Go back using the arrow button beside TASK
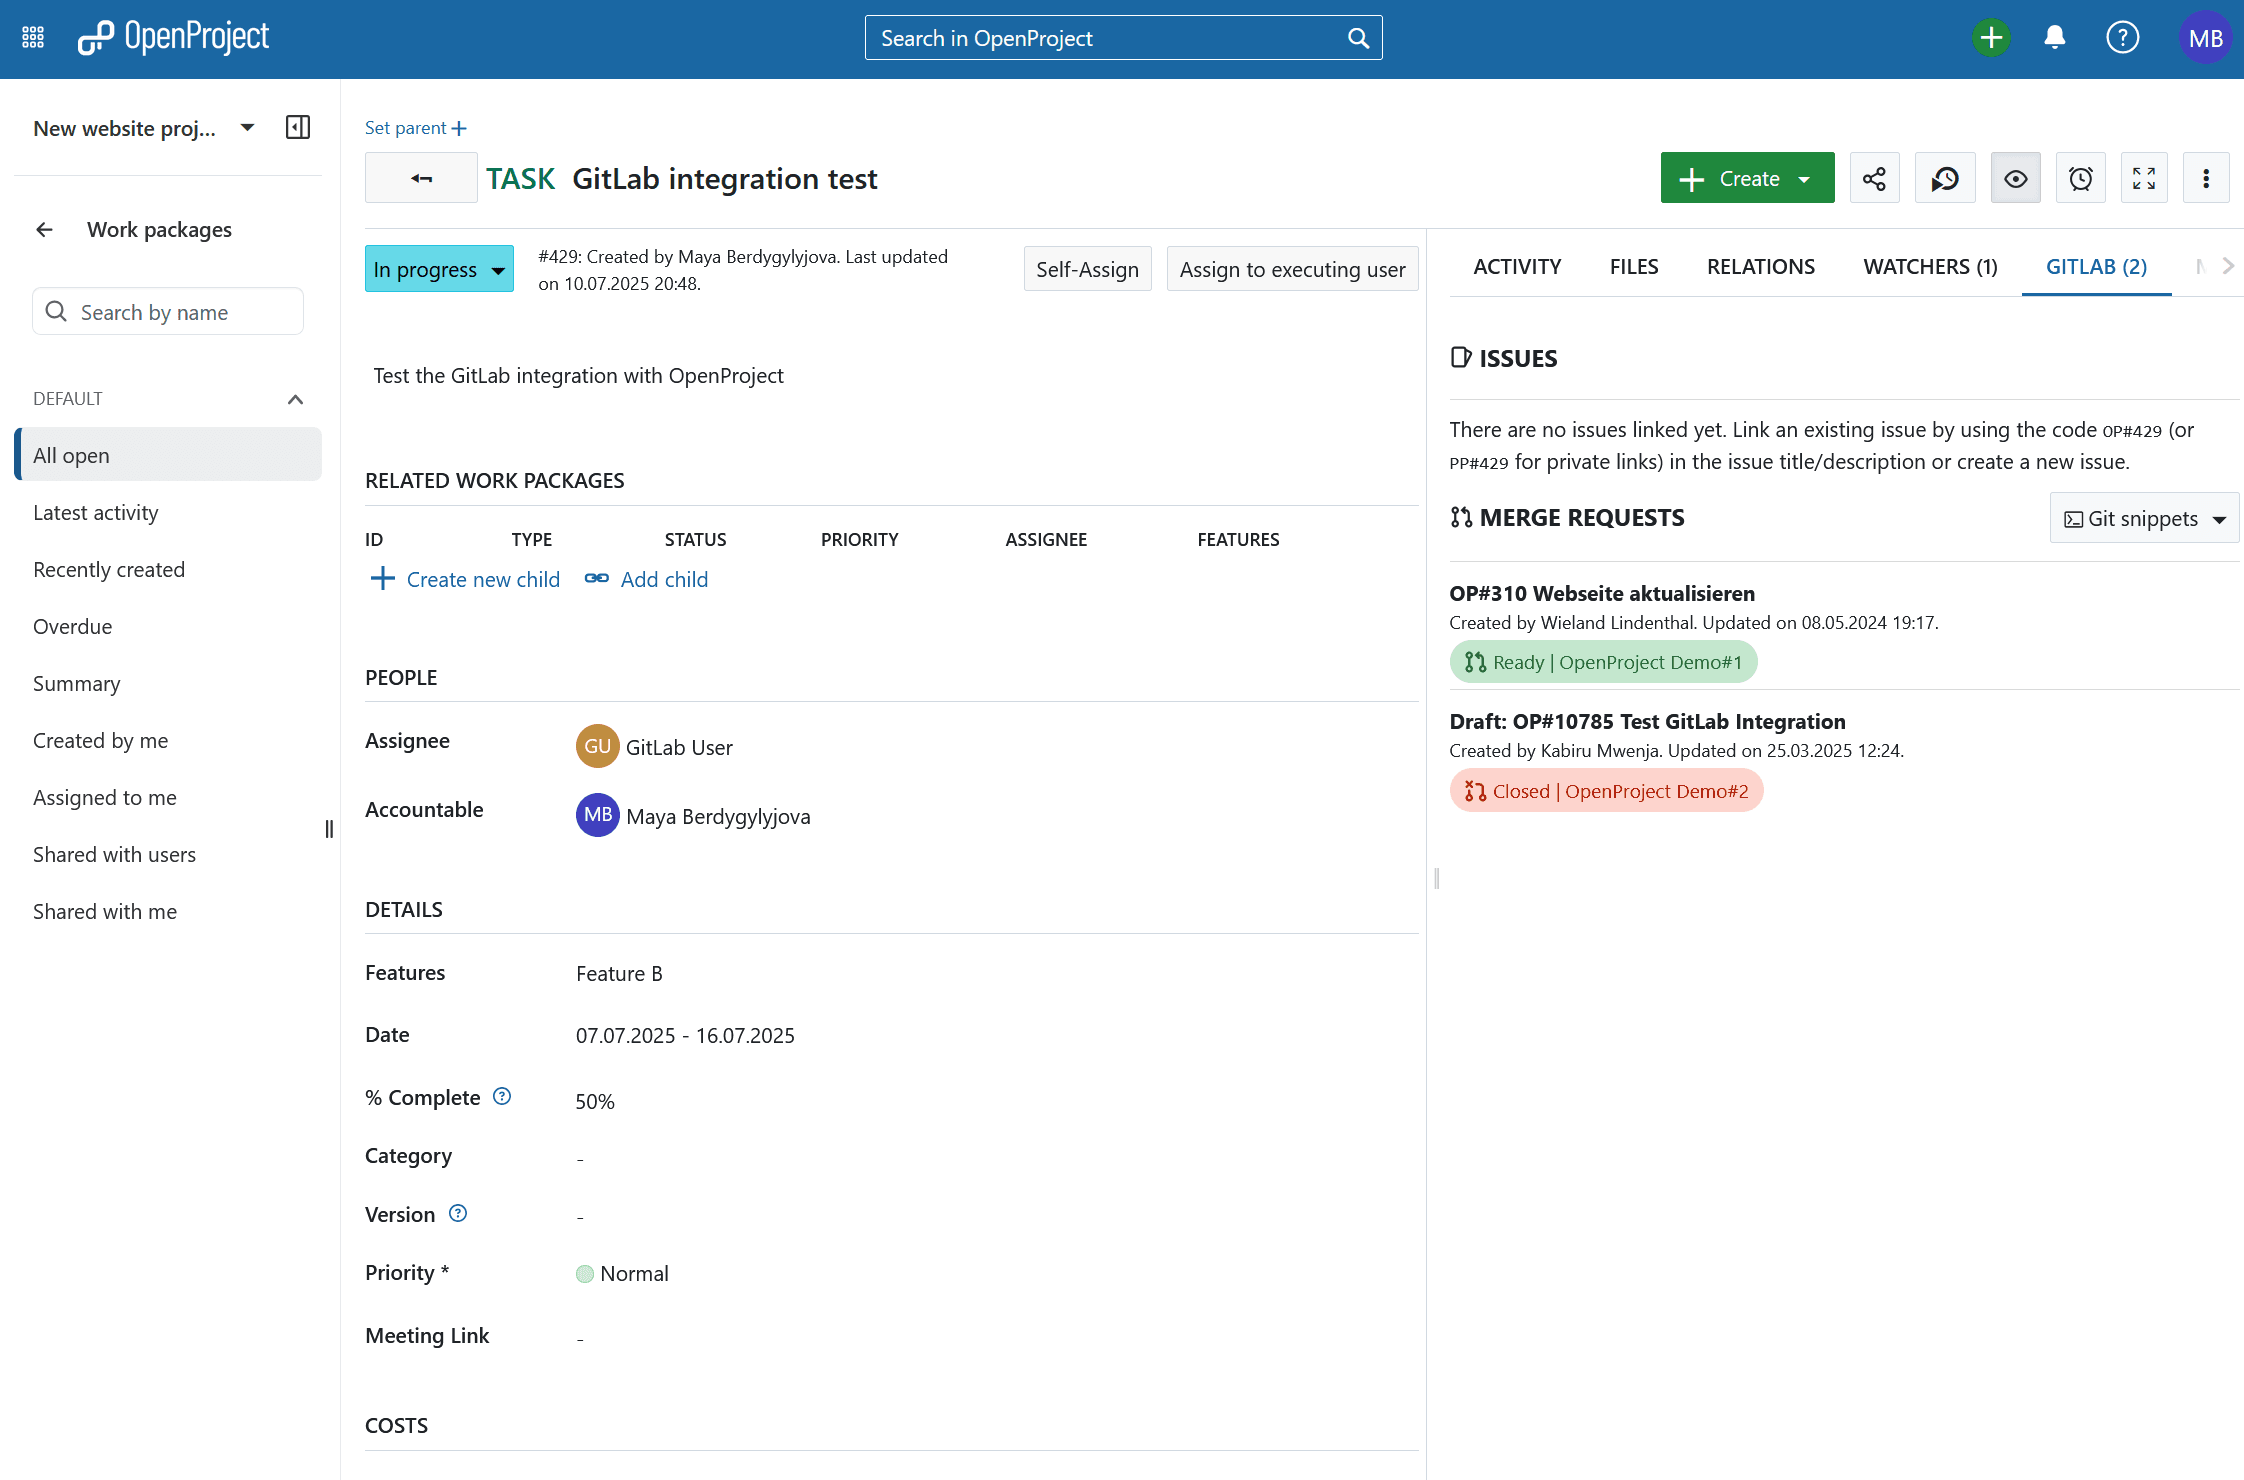Screen dimensions: 2244x1480 [x=421, y=179]
